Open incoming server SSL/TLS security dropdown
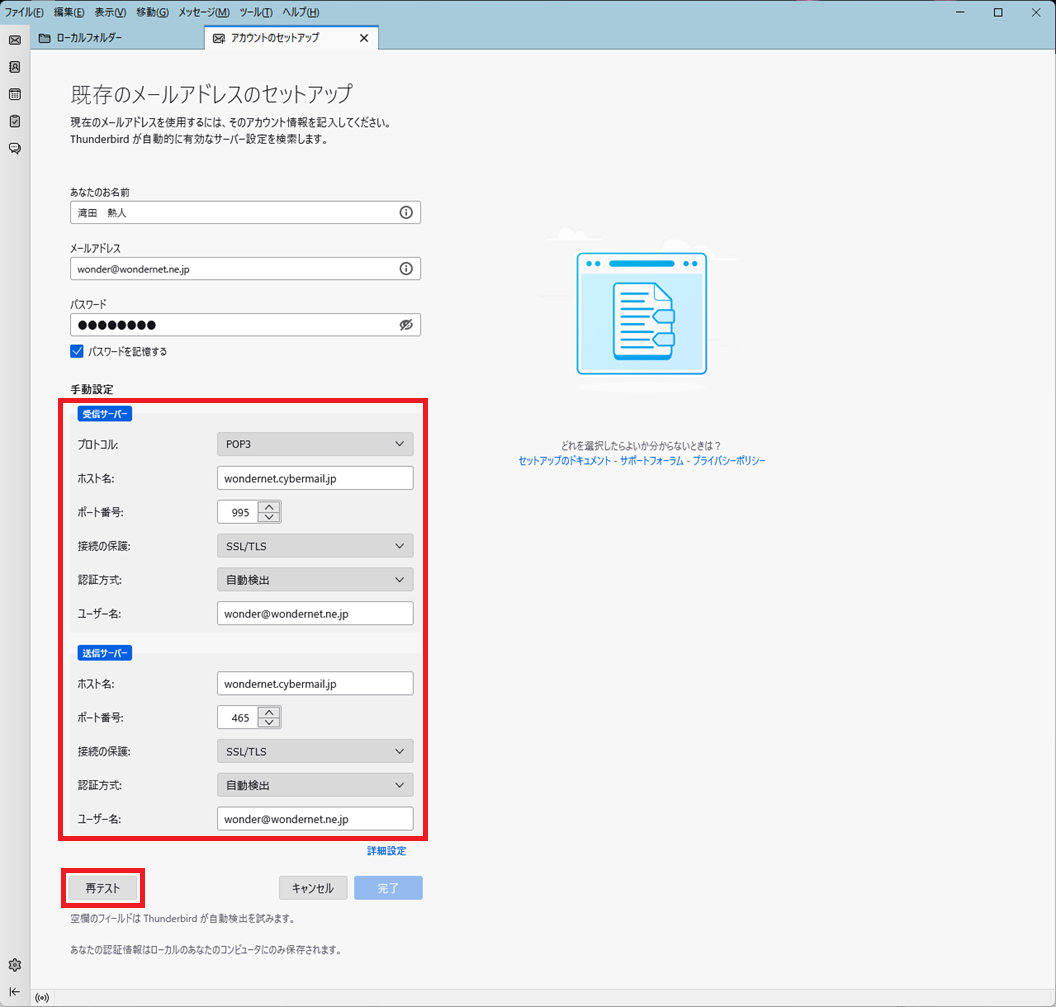The height and width of the screenshot is (1007, 1056). tap(315, 546)
